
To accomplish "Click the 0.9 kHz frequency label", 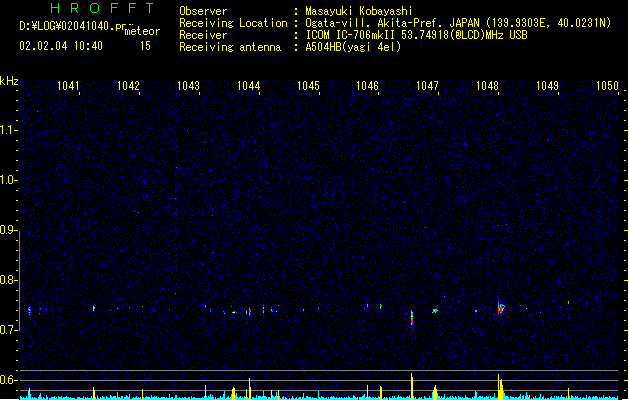I will pos(8,230).
